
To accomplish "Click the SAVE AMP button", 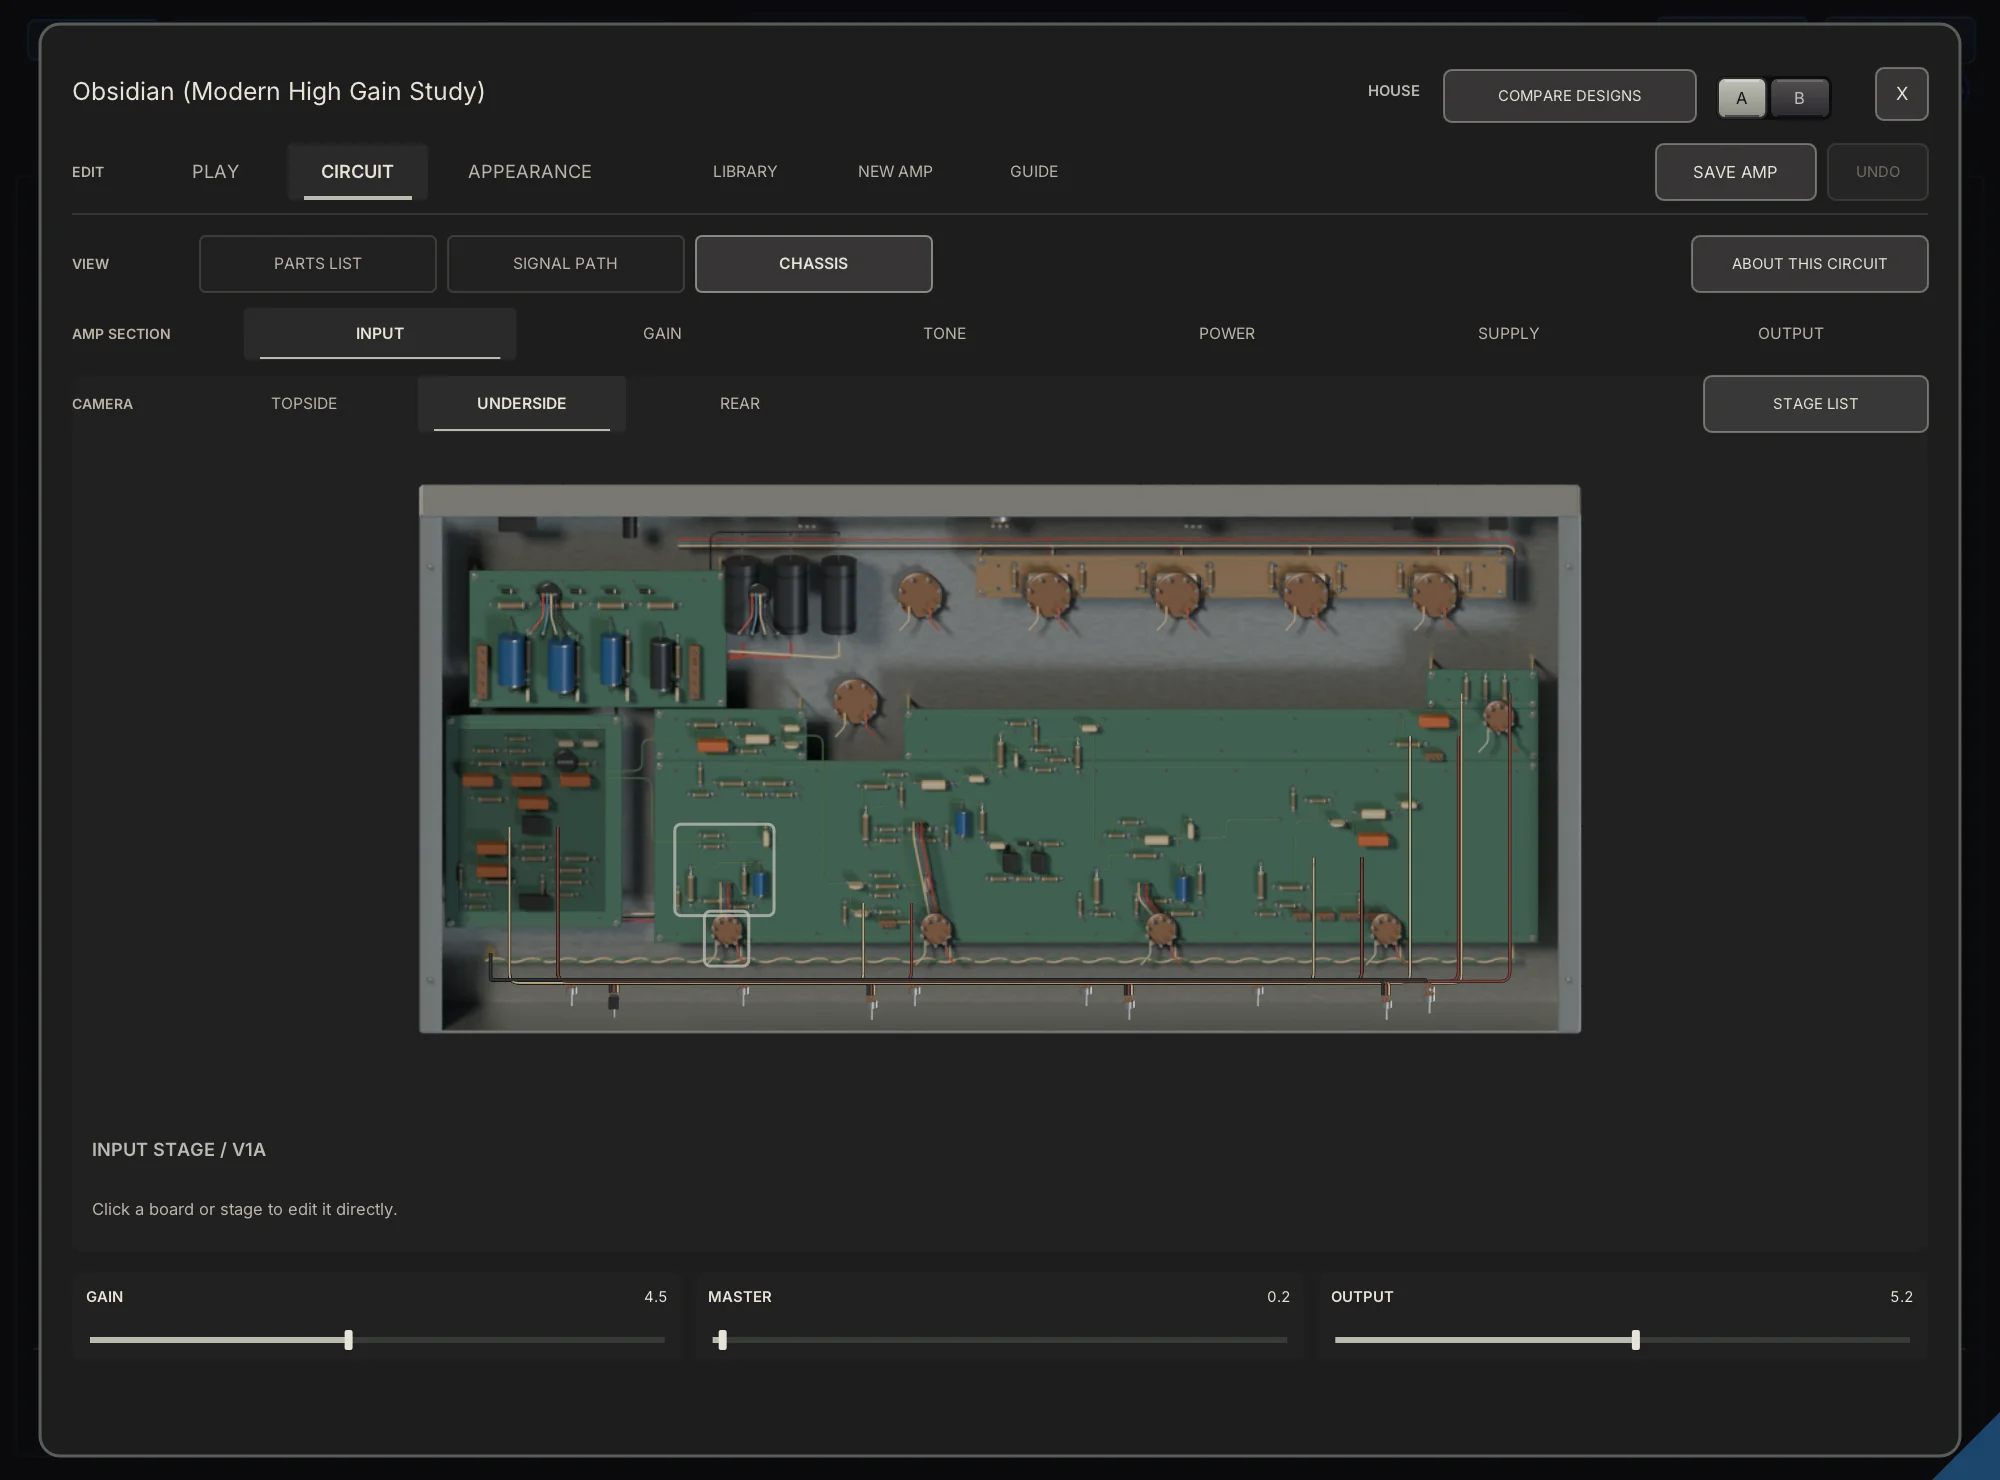I will point(1735,172).
